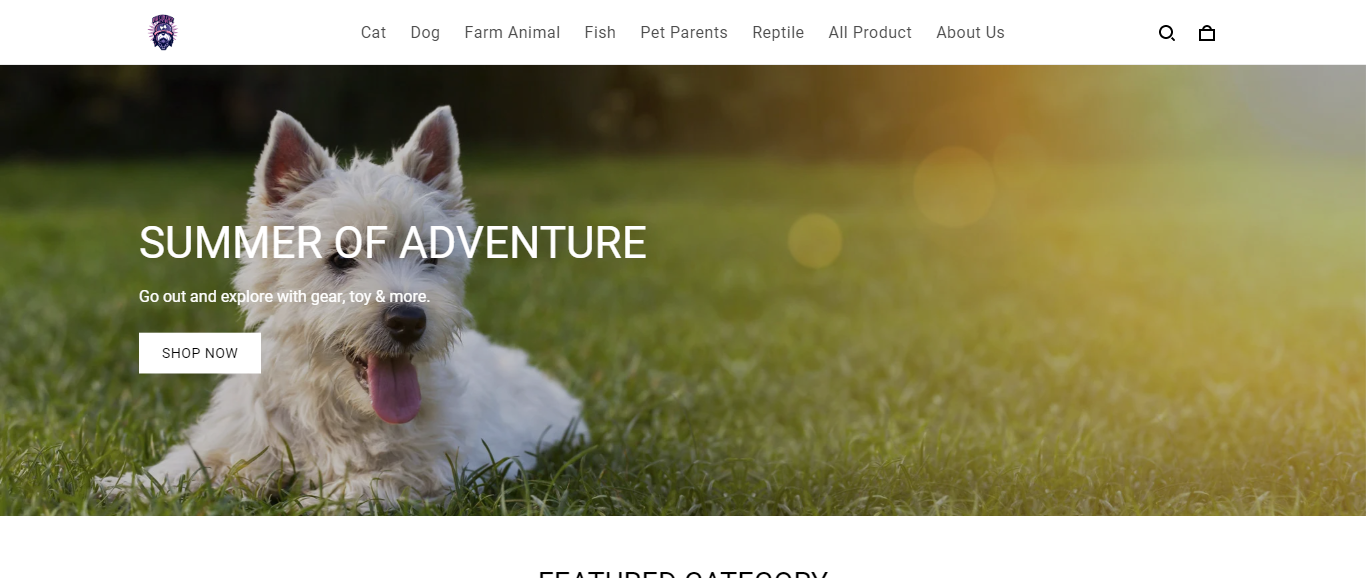Click the store logo in header

[x=162, y=32]
